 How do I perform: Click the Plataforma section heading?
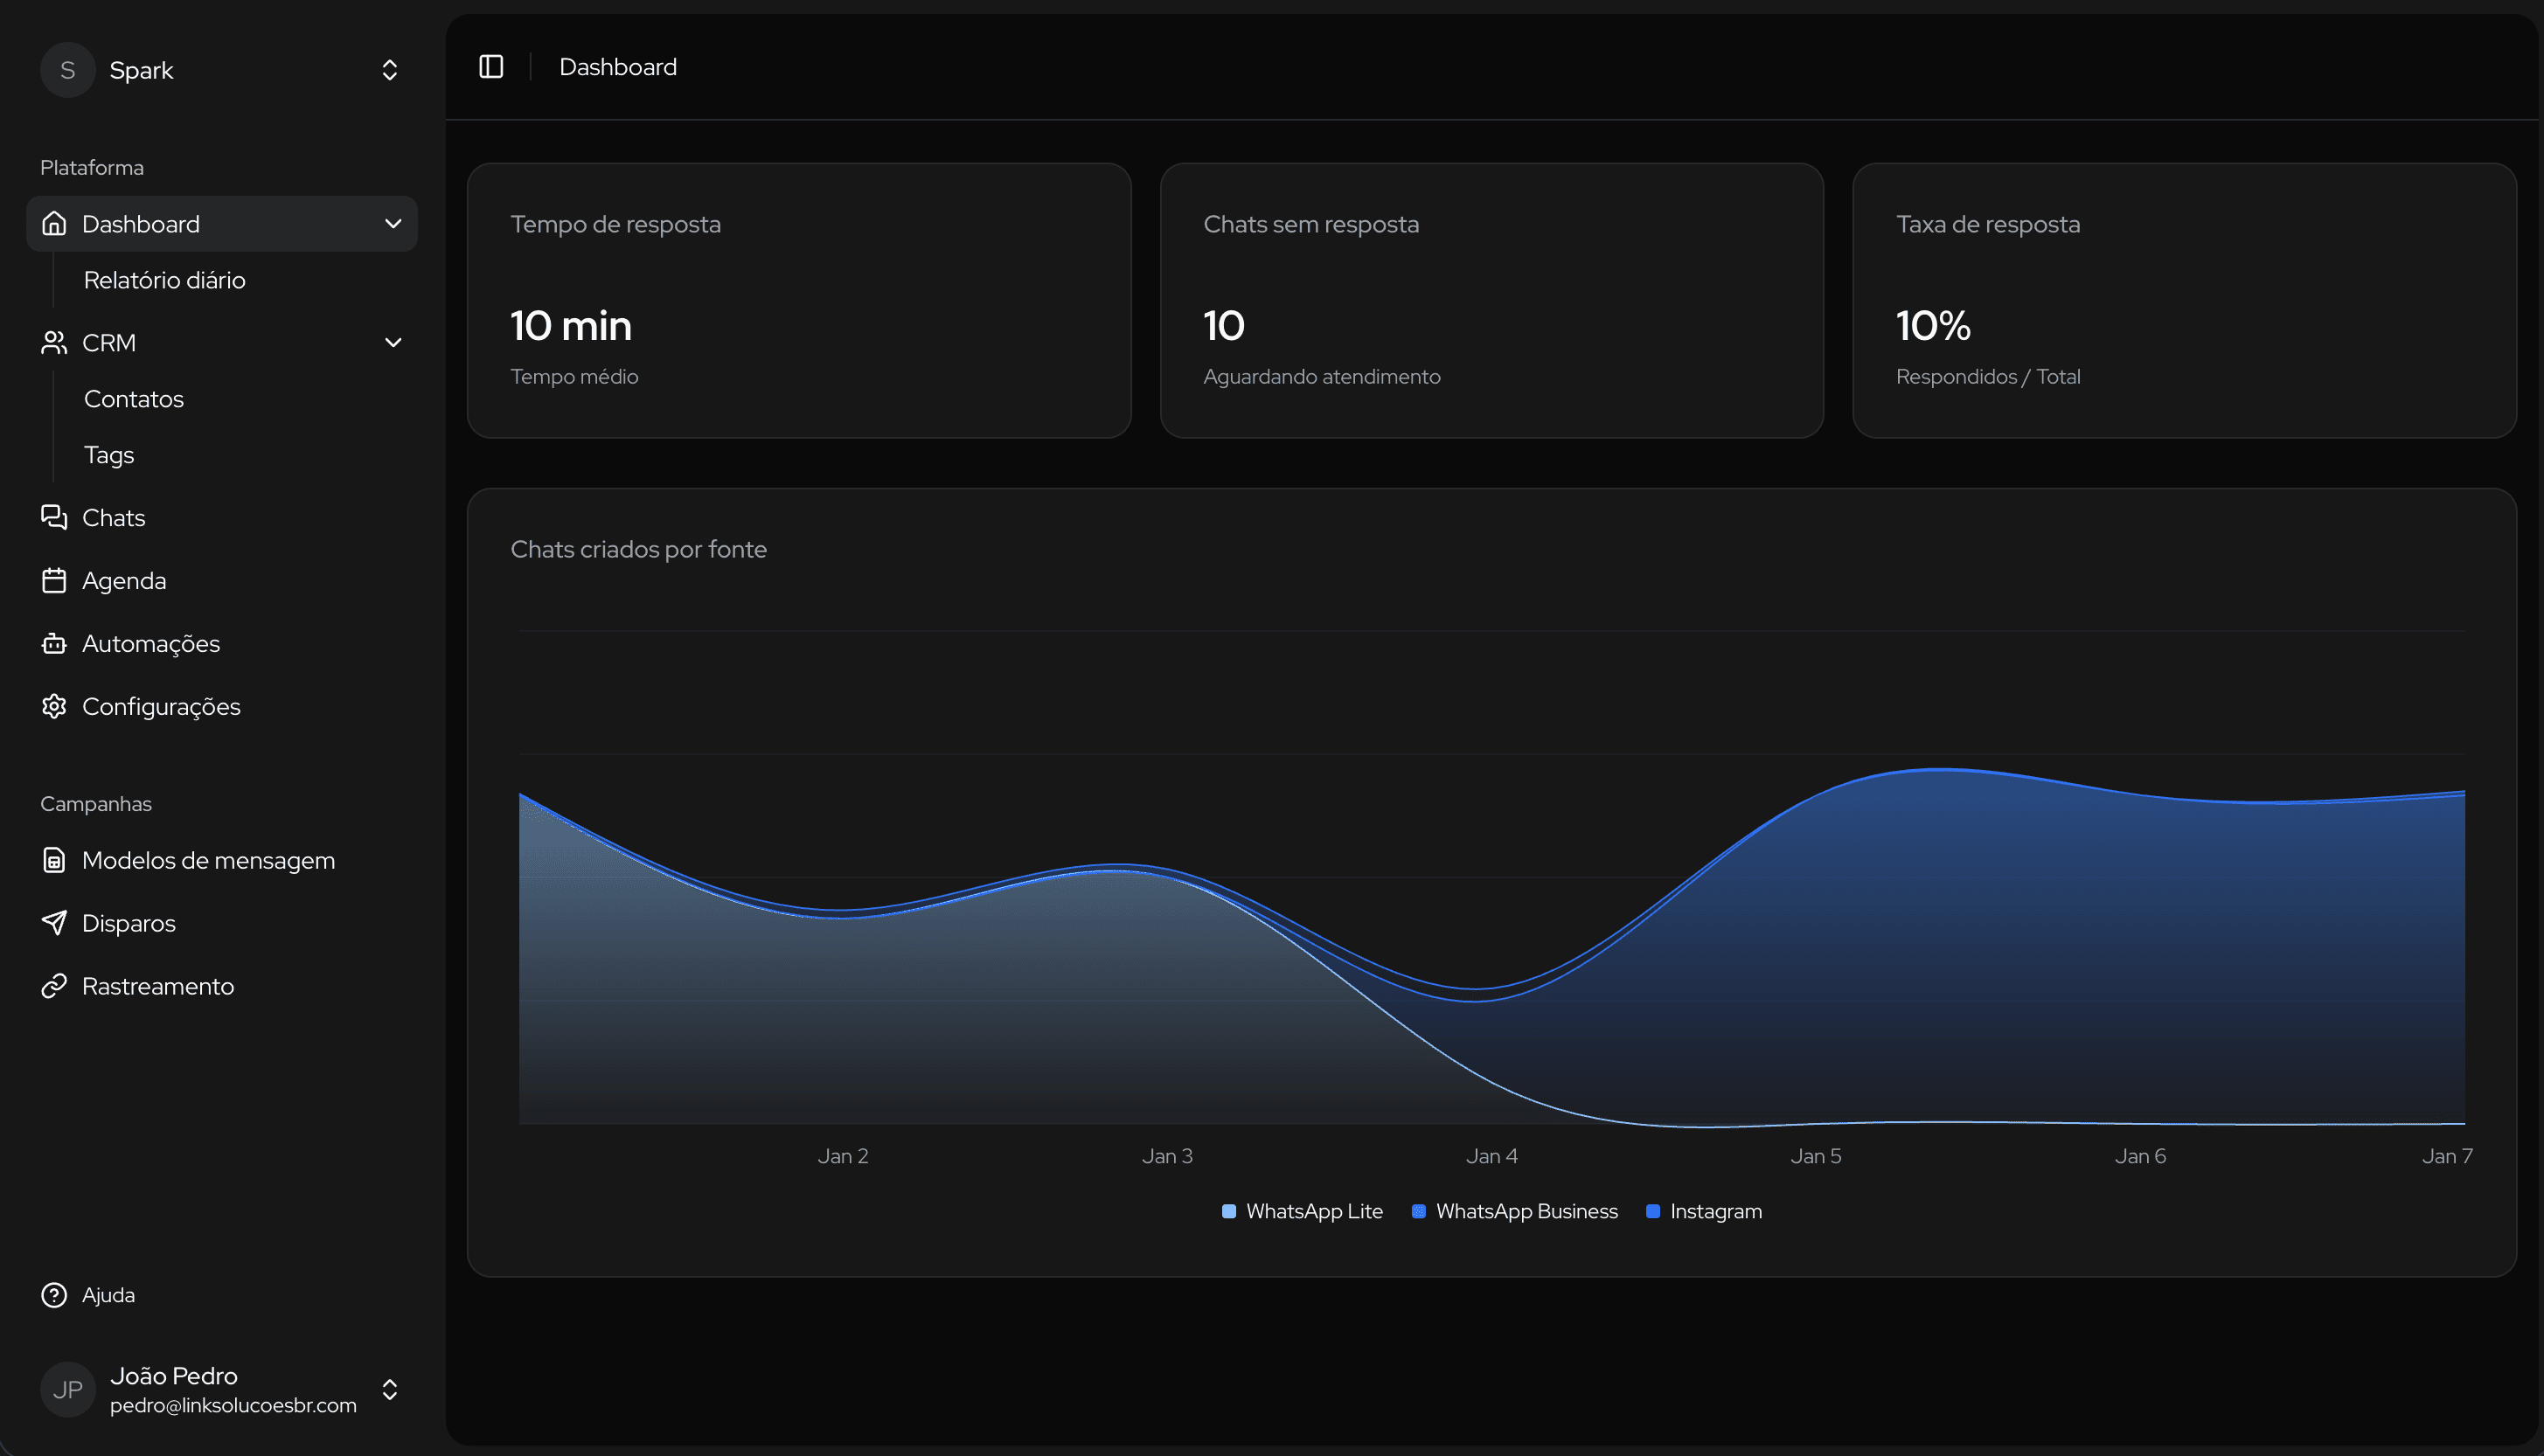click(x=92, y=168)
